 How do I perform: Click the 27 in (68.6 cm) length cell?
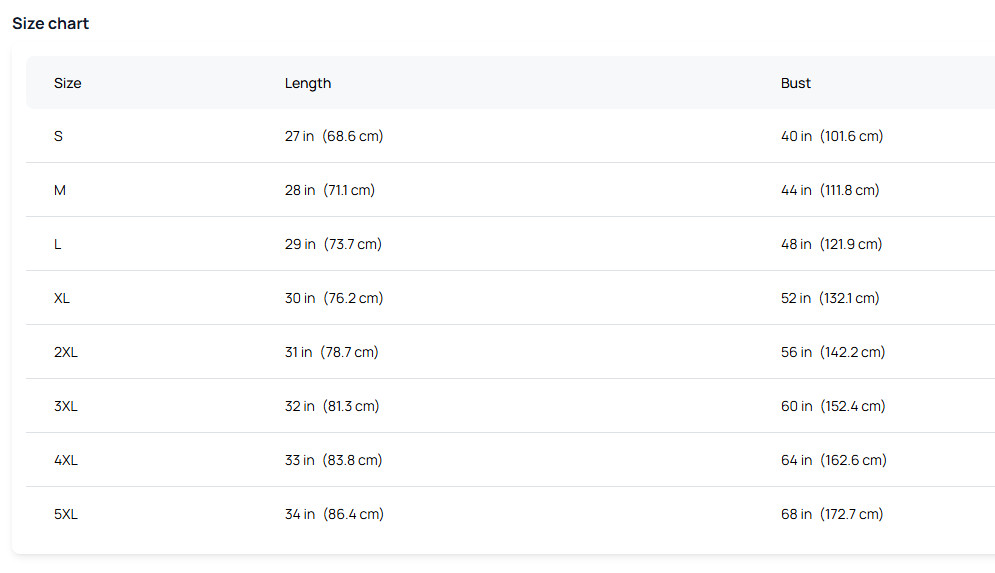(334, 136)
